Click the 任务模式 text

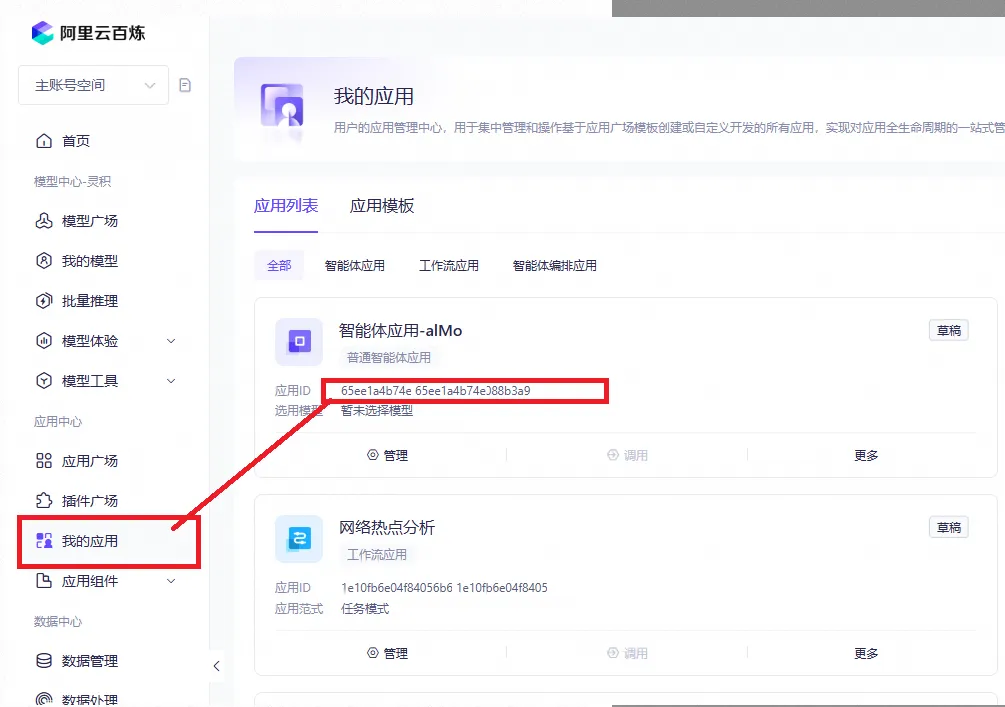(365, 609)
